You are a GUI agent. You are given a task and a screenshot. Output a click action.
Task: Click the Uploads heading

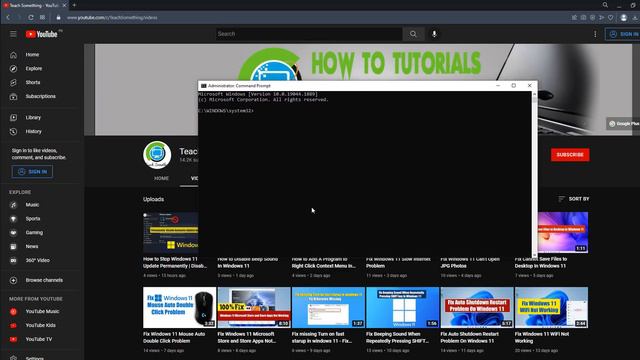[x=153, y=199]
